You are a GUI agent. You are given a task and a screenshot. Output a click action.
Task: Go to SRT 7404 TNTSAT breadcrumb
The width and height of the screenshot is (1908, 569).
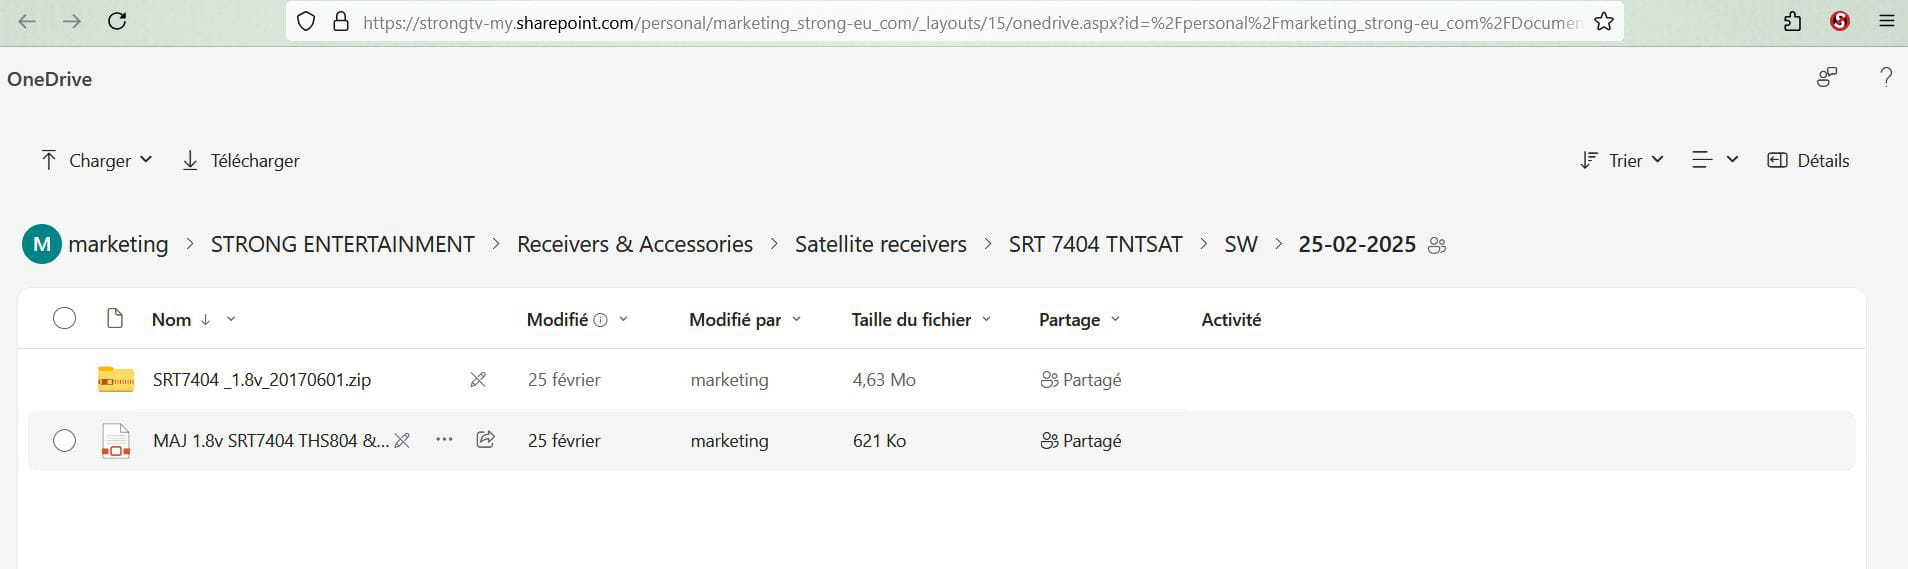tap(1095, 244)
